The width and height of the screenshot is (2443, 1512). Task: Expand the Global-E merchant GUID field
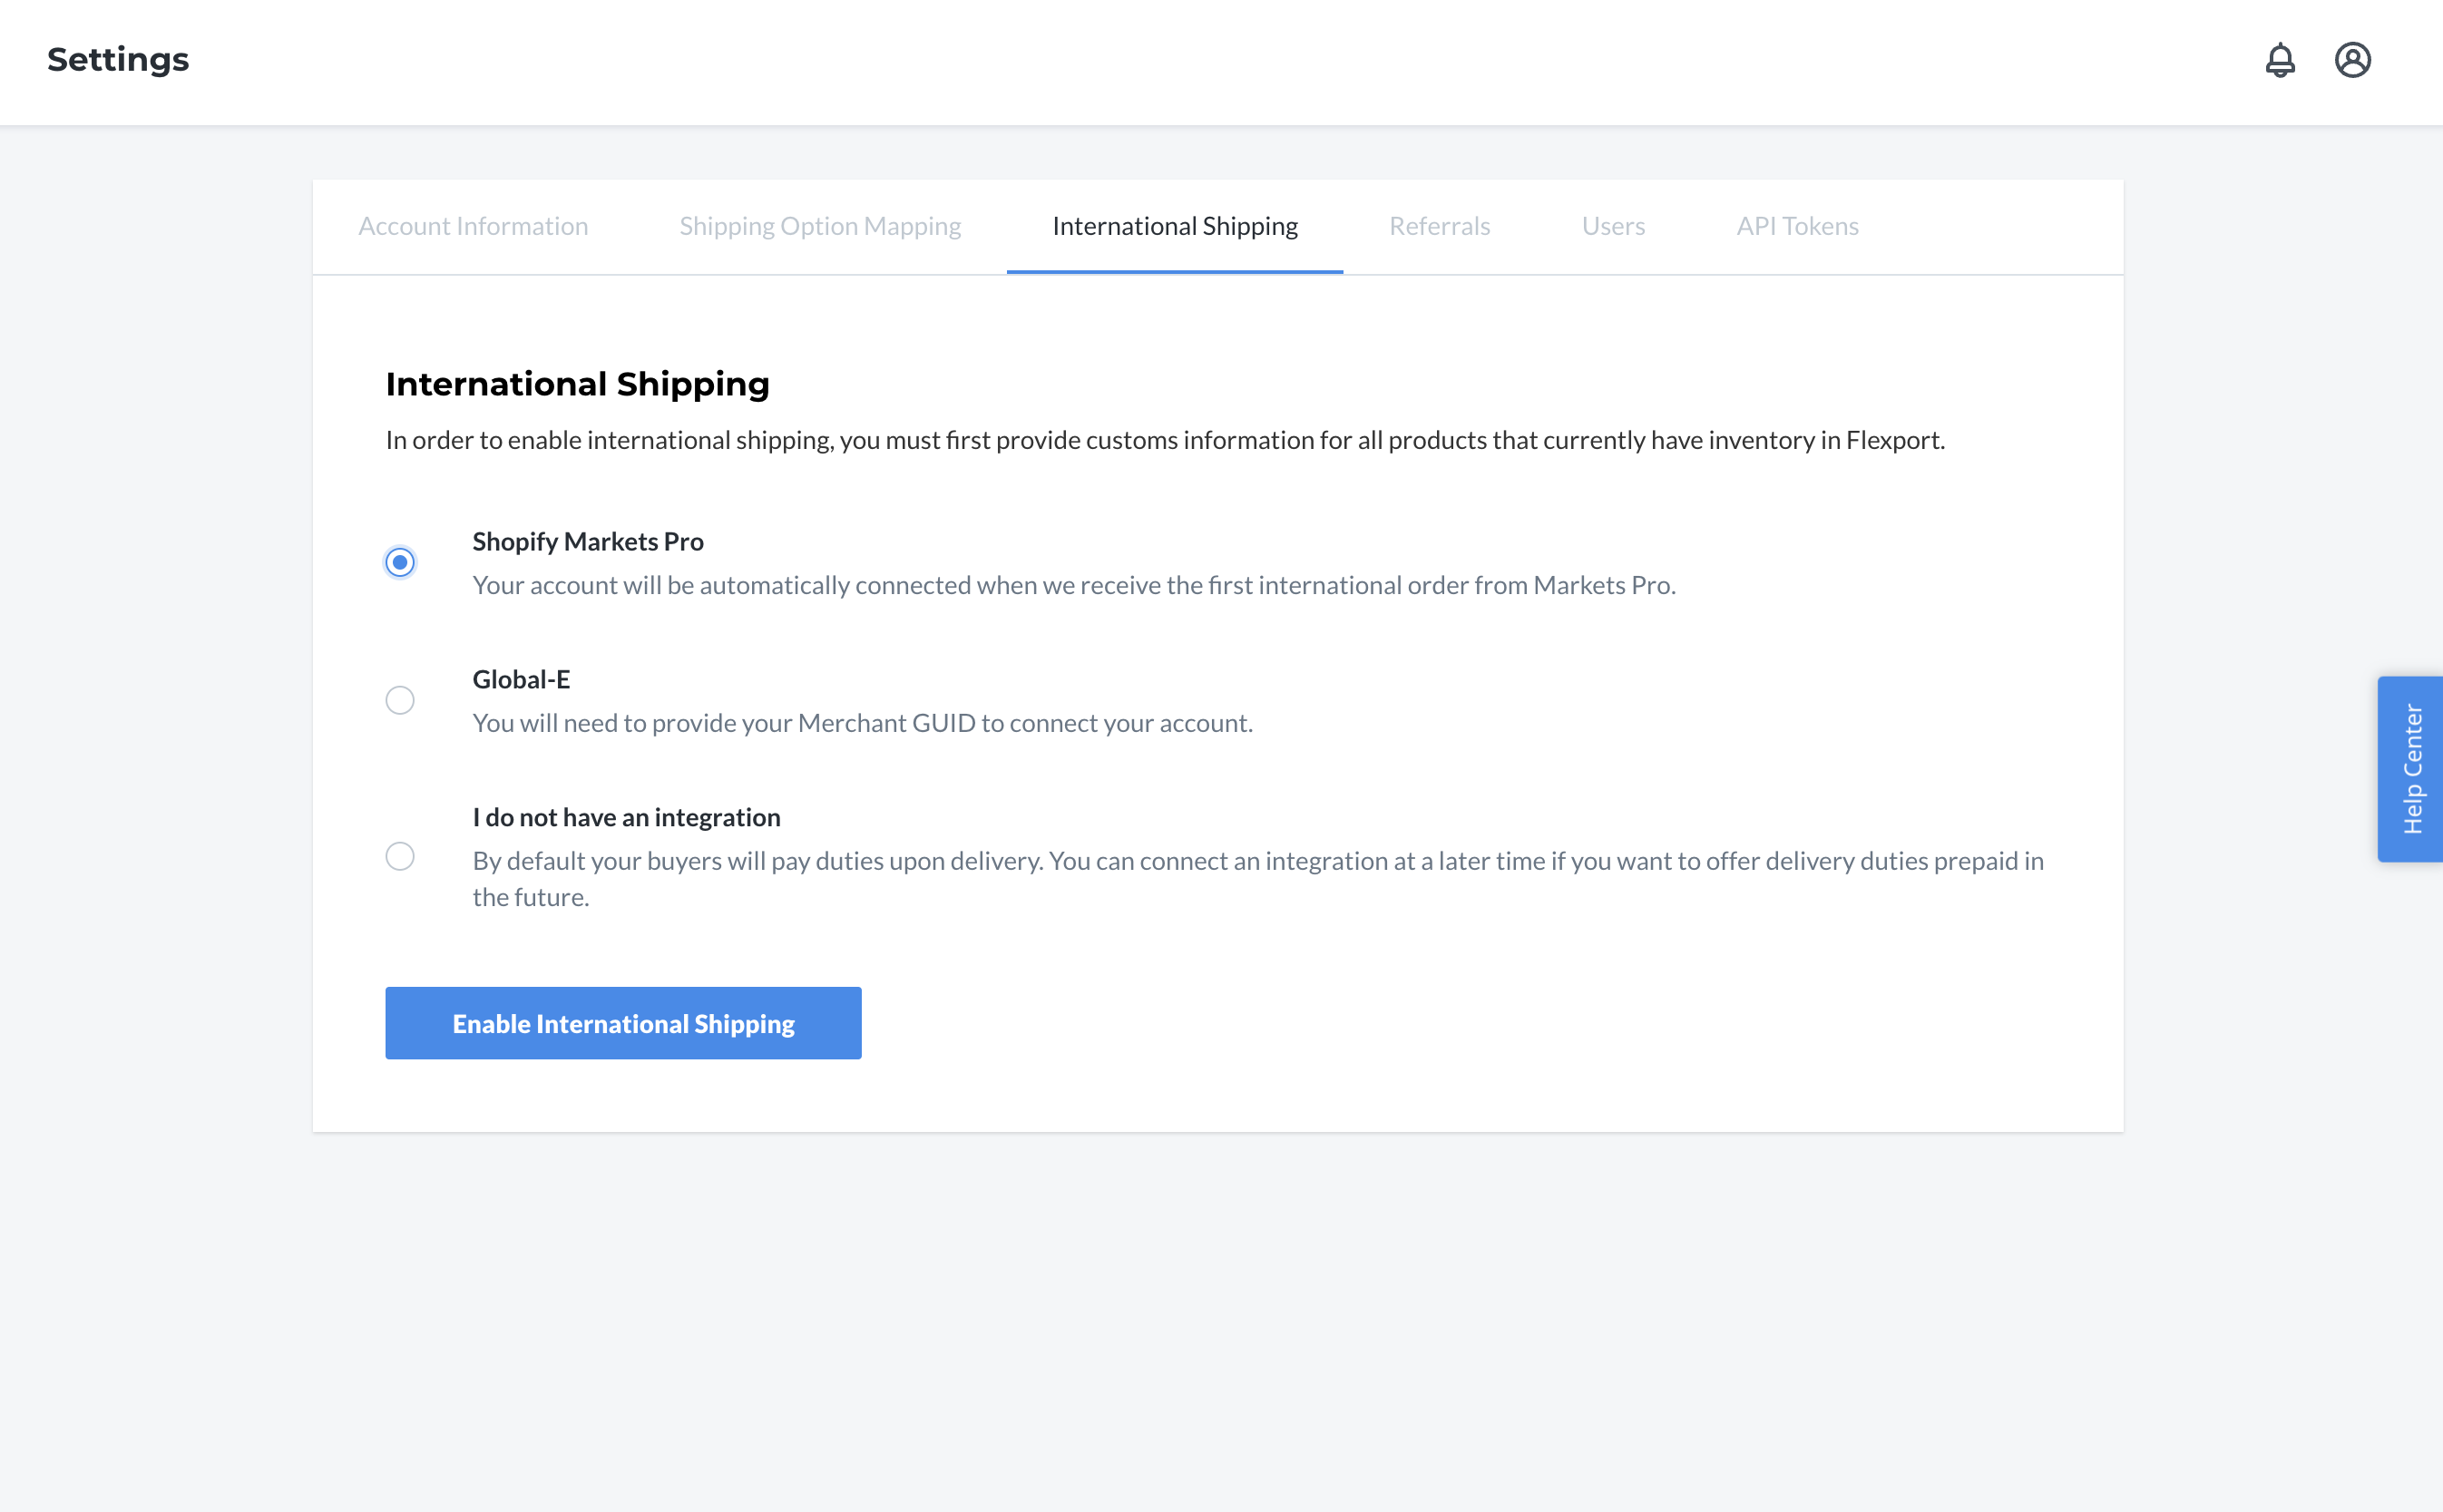click(401, 699)
